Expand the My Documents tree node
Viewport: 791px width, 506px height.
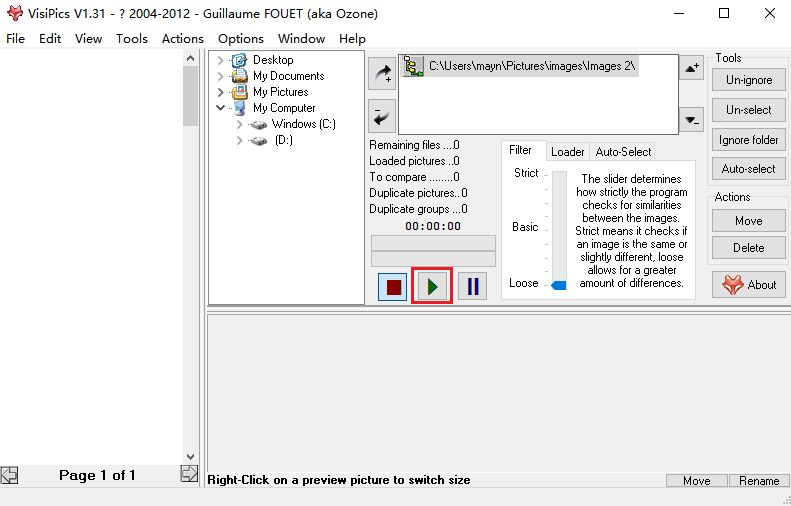tap(220, 76)
